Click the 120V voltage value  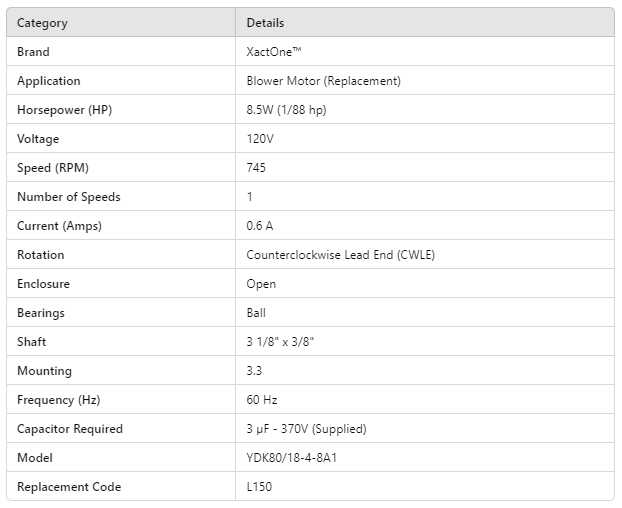(260, 139)
